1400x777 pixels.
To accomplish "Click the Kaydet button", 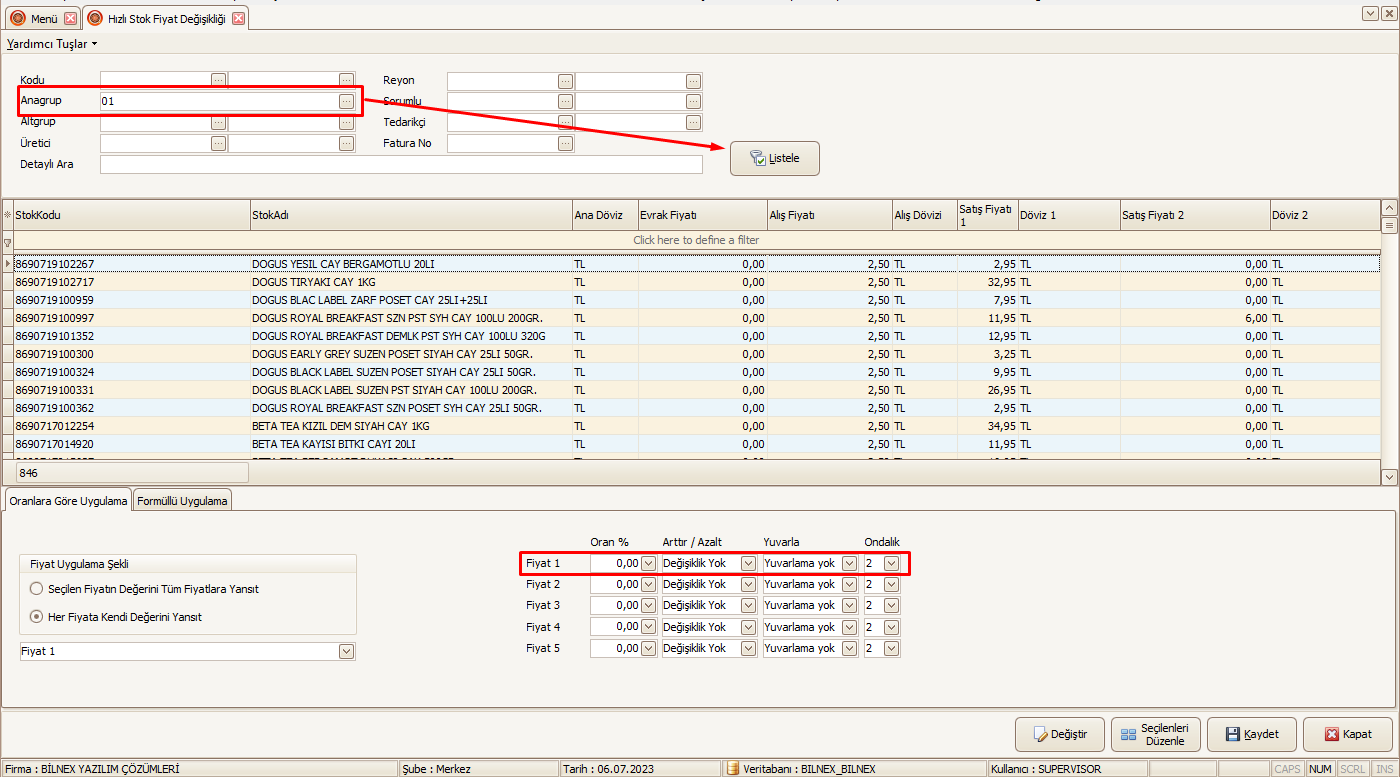I will 1252,734.
